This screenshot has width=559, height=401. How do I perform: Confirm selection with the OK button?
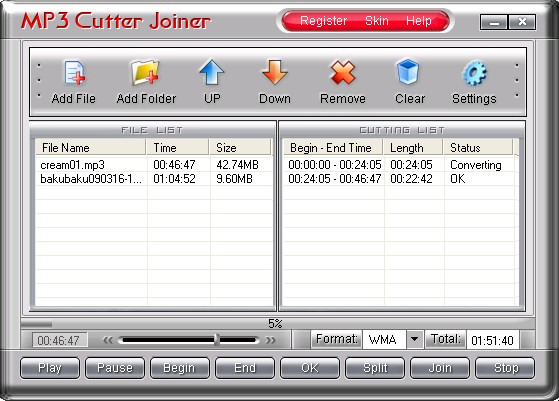[309, 368]
